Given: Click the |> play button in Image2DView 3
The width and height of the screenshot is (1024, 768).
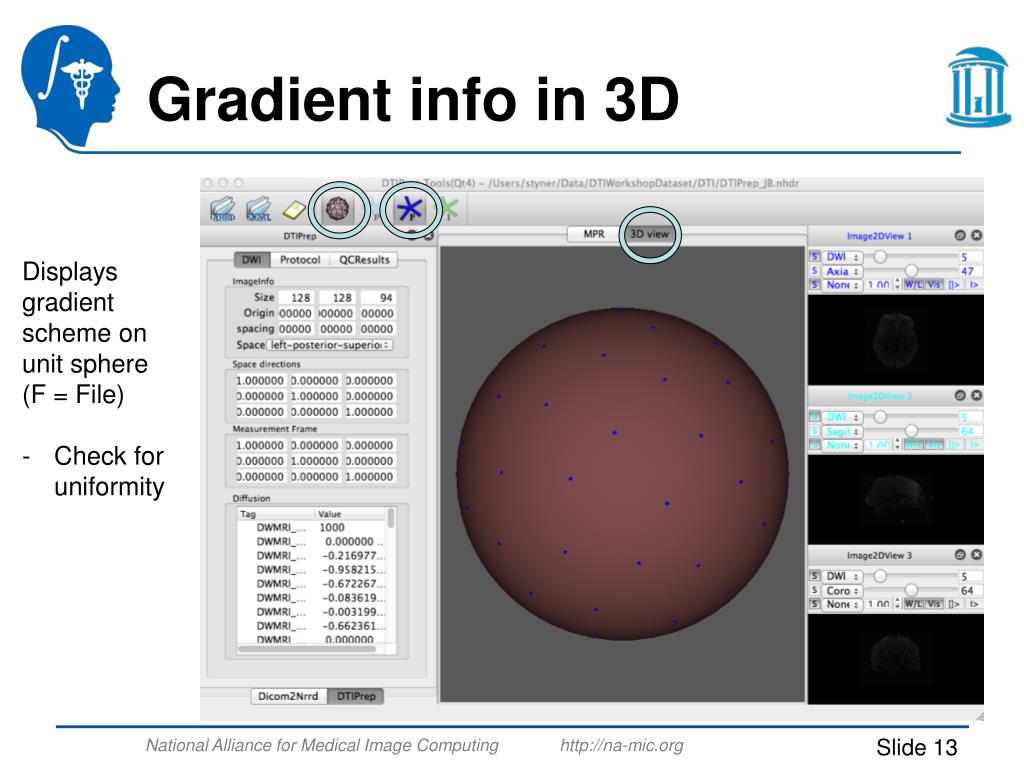Looking at the screenshot, I should pyautogui.click(x=973, y=604).
